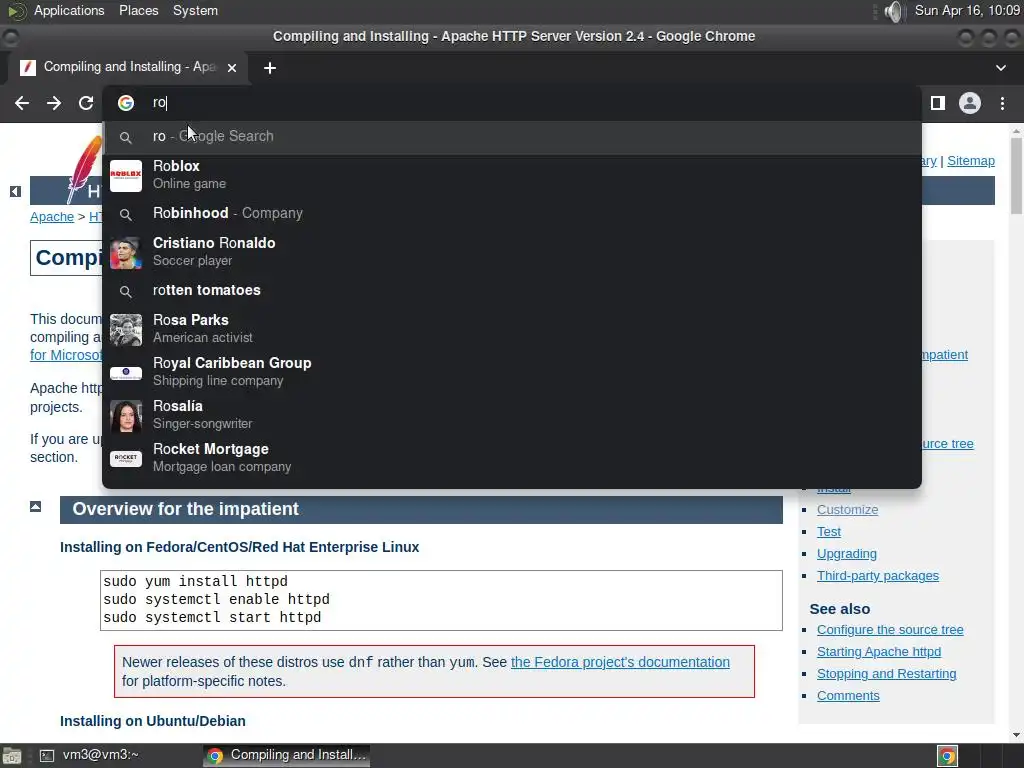Open 'Configure the source tree' under See also
Viewport: 1024px width, 768px height.
click(x=890, y=630)
